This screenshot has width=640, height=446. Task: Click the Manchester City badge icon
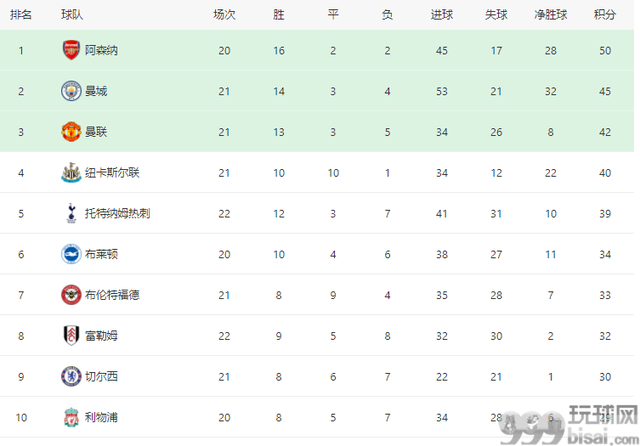pos(71,91)
